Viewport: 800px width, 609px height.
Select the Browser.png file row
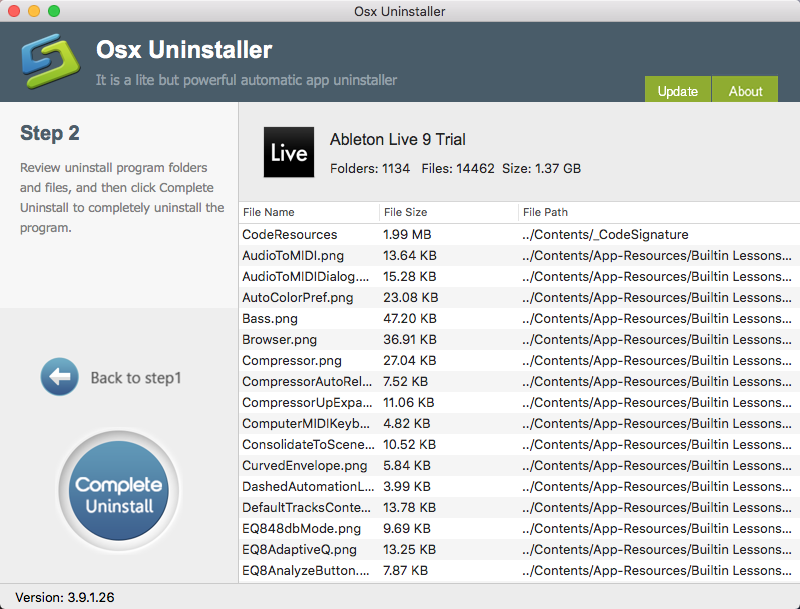point(279,339)
